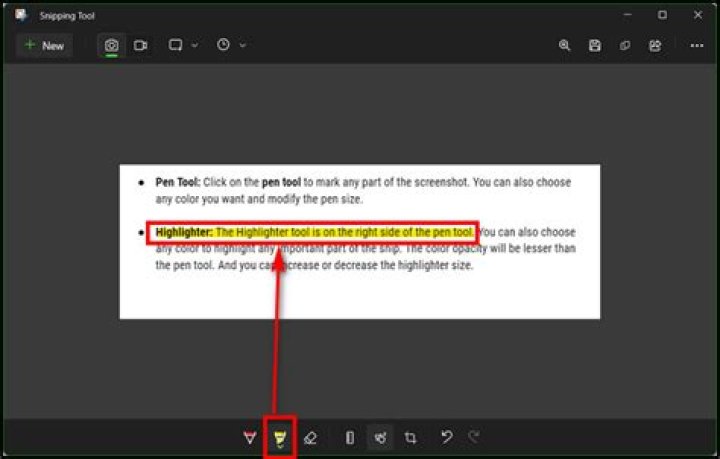
Task: Open the snipping mode shape dropdown
Action: point(183,46)
